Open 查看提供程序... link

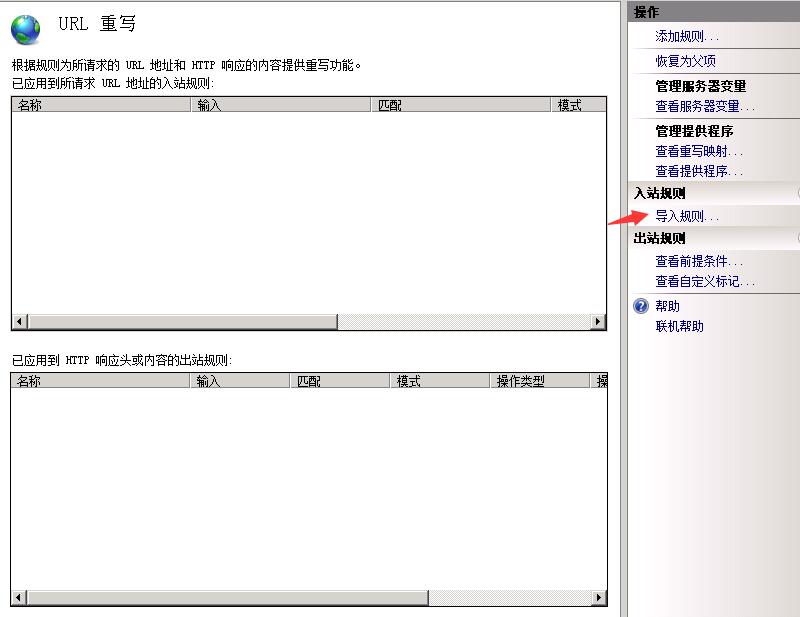[x=699, y=171]
